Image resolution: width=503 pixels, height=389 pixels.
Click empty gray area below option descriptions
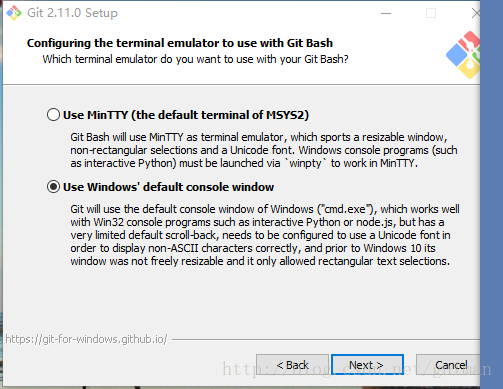pos(240,300)
